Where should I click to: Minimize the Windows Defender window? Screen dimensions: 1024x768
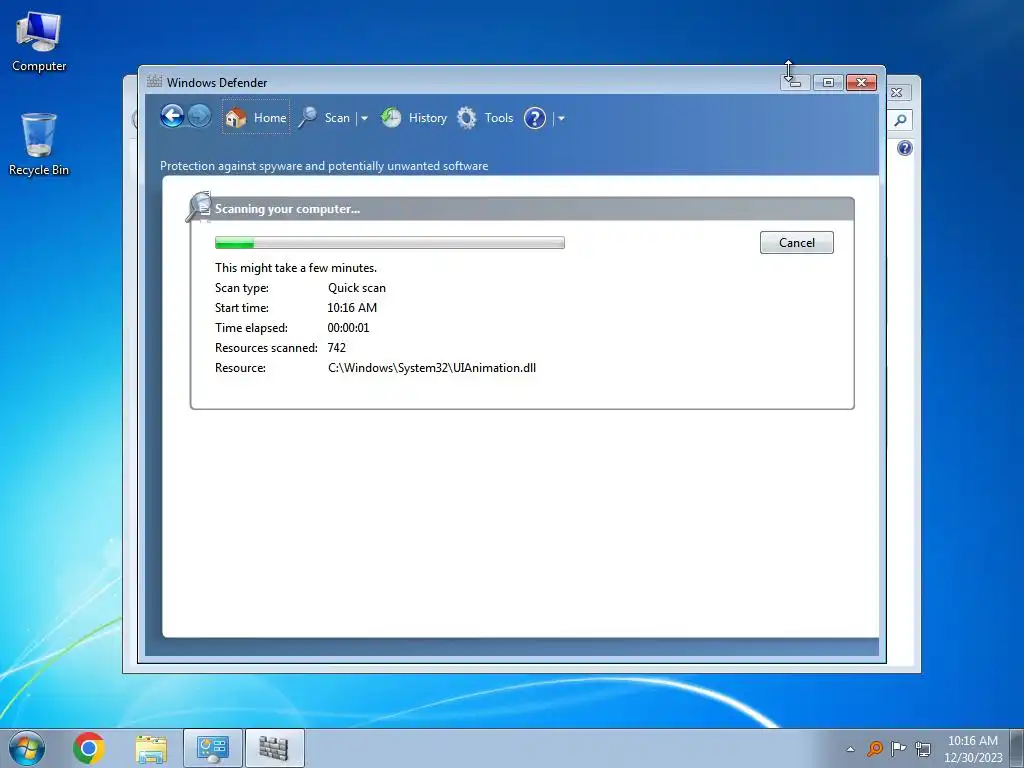pos(795,83)
